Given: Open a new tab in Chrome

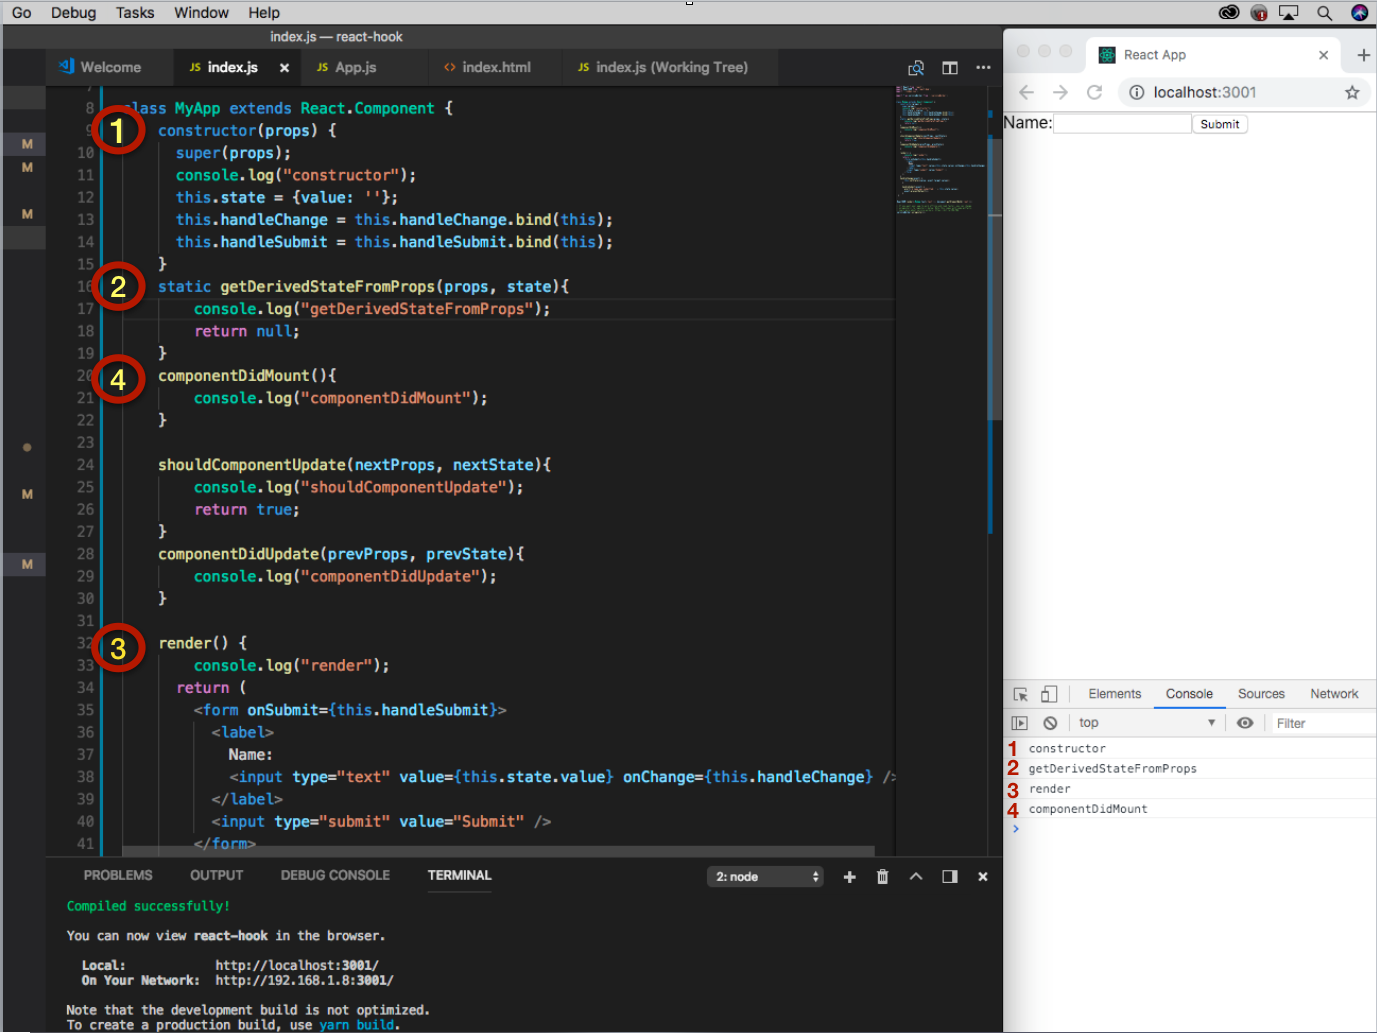Looking at the screenshot, I should (x=1363, y=55).
